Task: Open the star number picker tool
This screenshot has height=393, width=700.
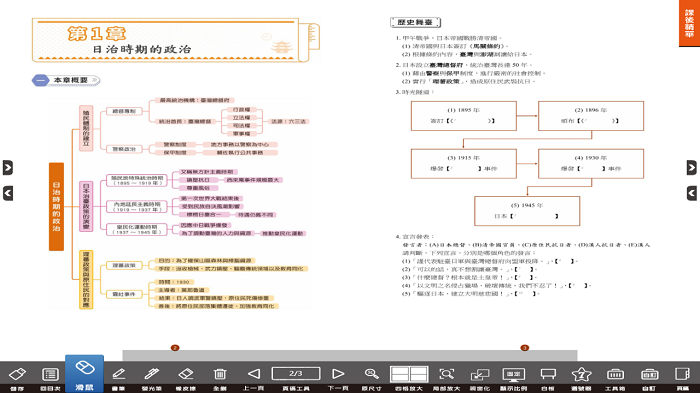Action: [581, 374]
